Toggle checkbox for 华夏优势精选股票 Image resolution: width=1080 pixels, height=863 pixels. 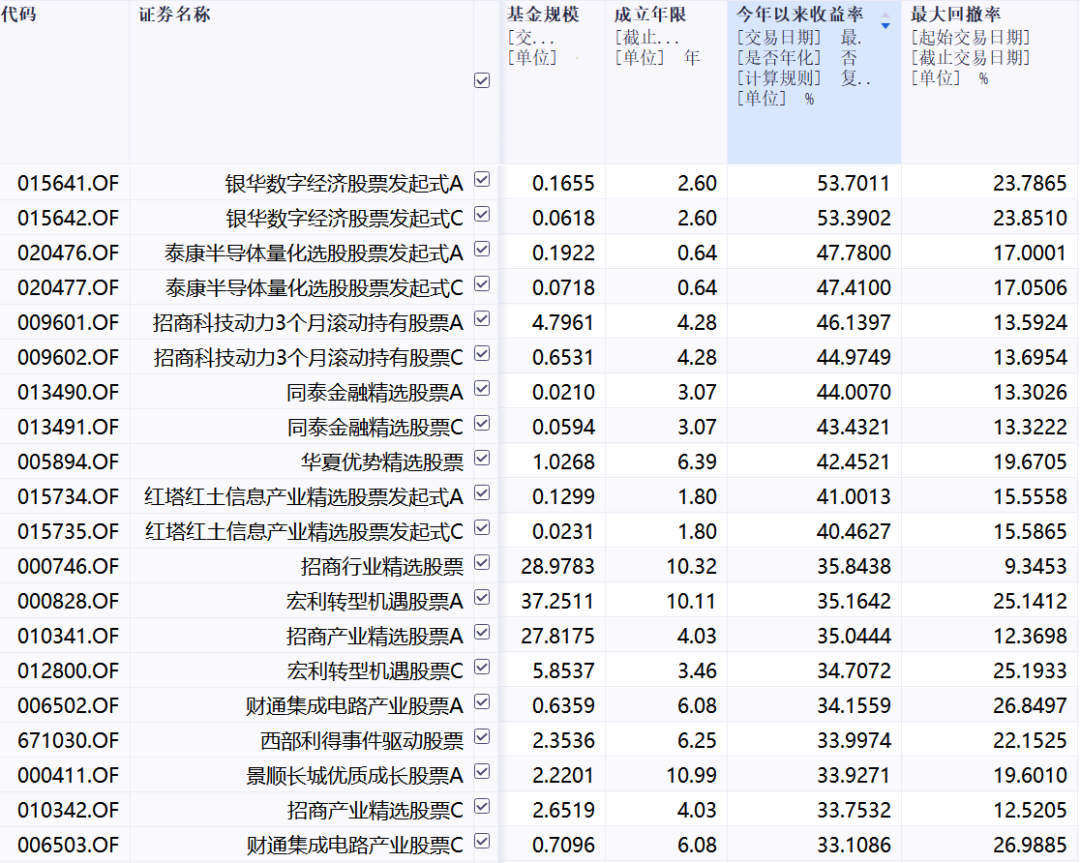click(x=482, y=458)
